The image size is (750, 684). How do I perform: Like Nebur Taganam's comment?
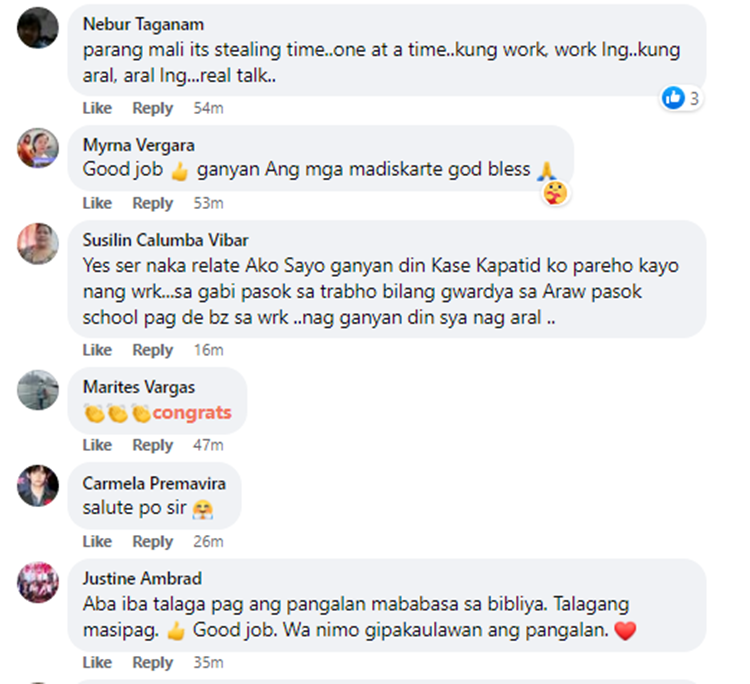(97, 108)
